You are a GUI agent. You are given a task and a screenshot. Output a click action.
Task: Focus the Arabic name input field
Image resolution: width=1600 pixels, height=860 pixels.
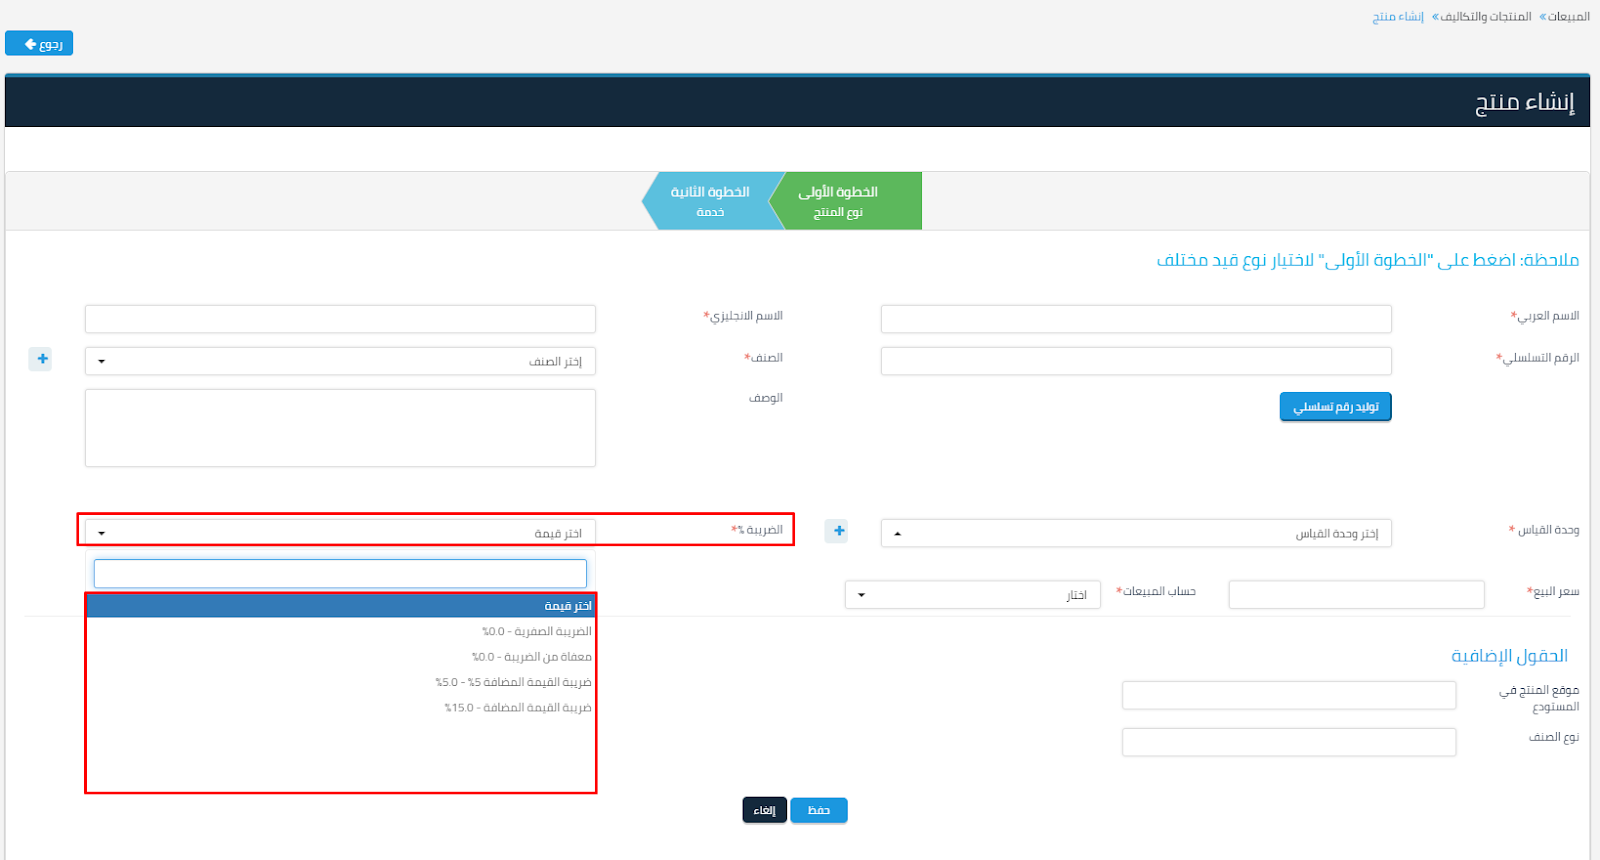click(1135, 319)
